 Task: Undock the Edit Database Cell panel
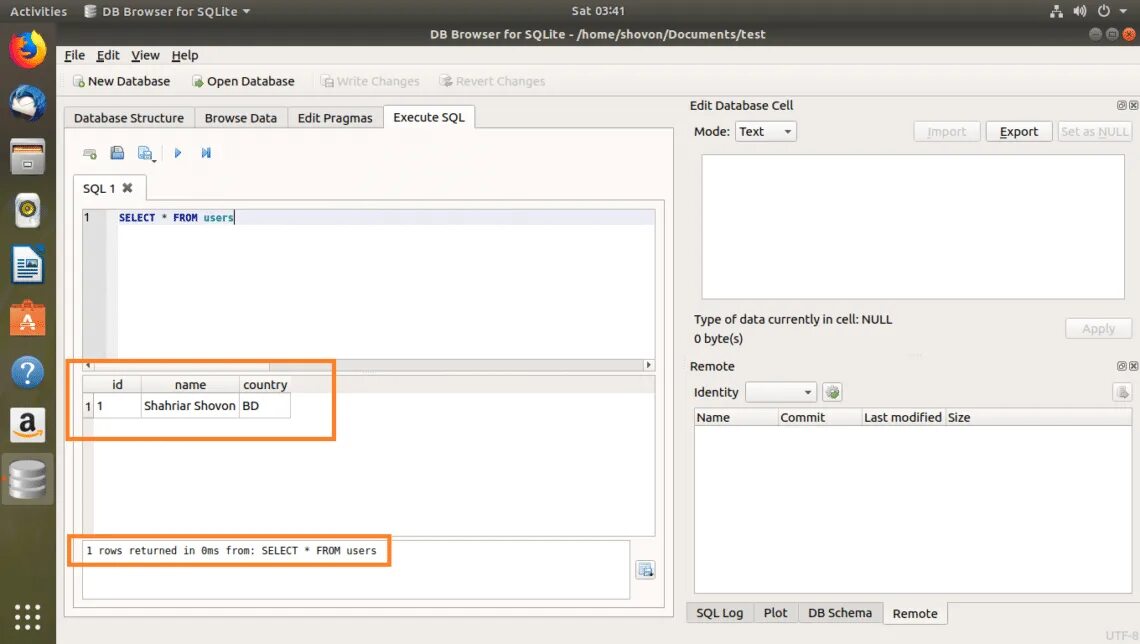(1121, 105)
